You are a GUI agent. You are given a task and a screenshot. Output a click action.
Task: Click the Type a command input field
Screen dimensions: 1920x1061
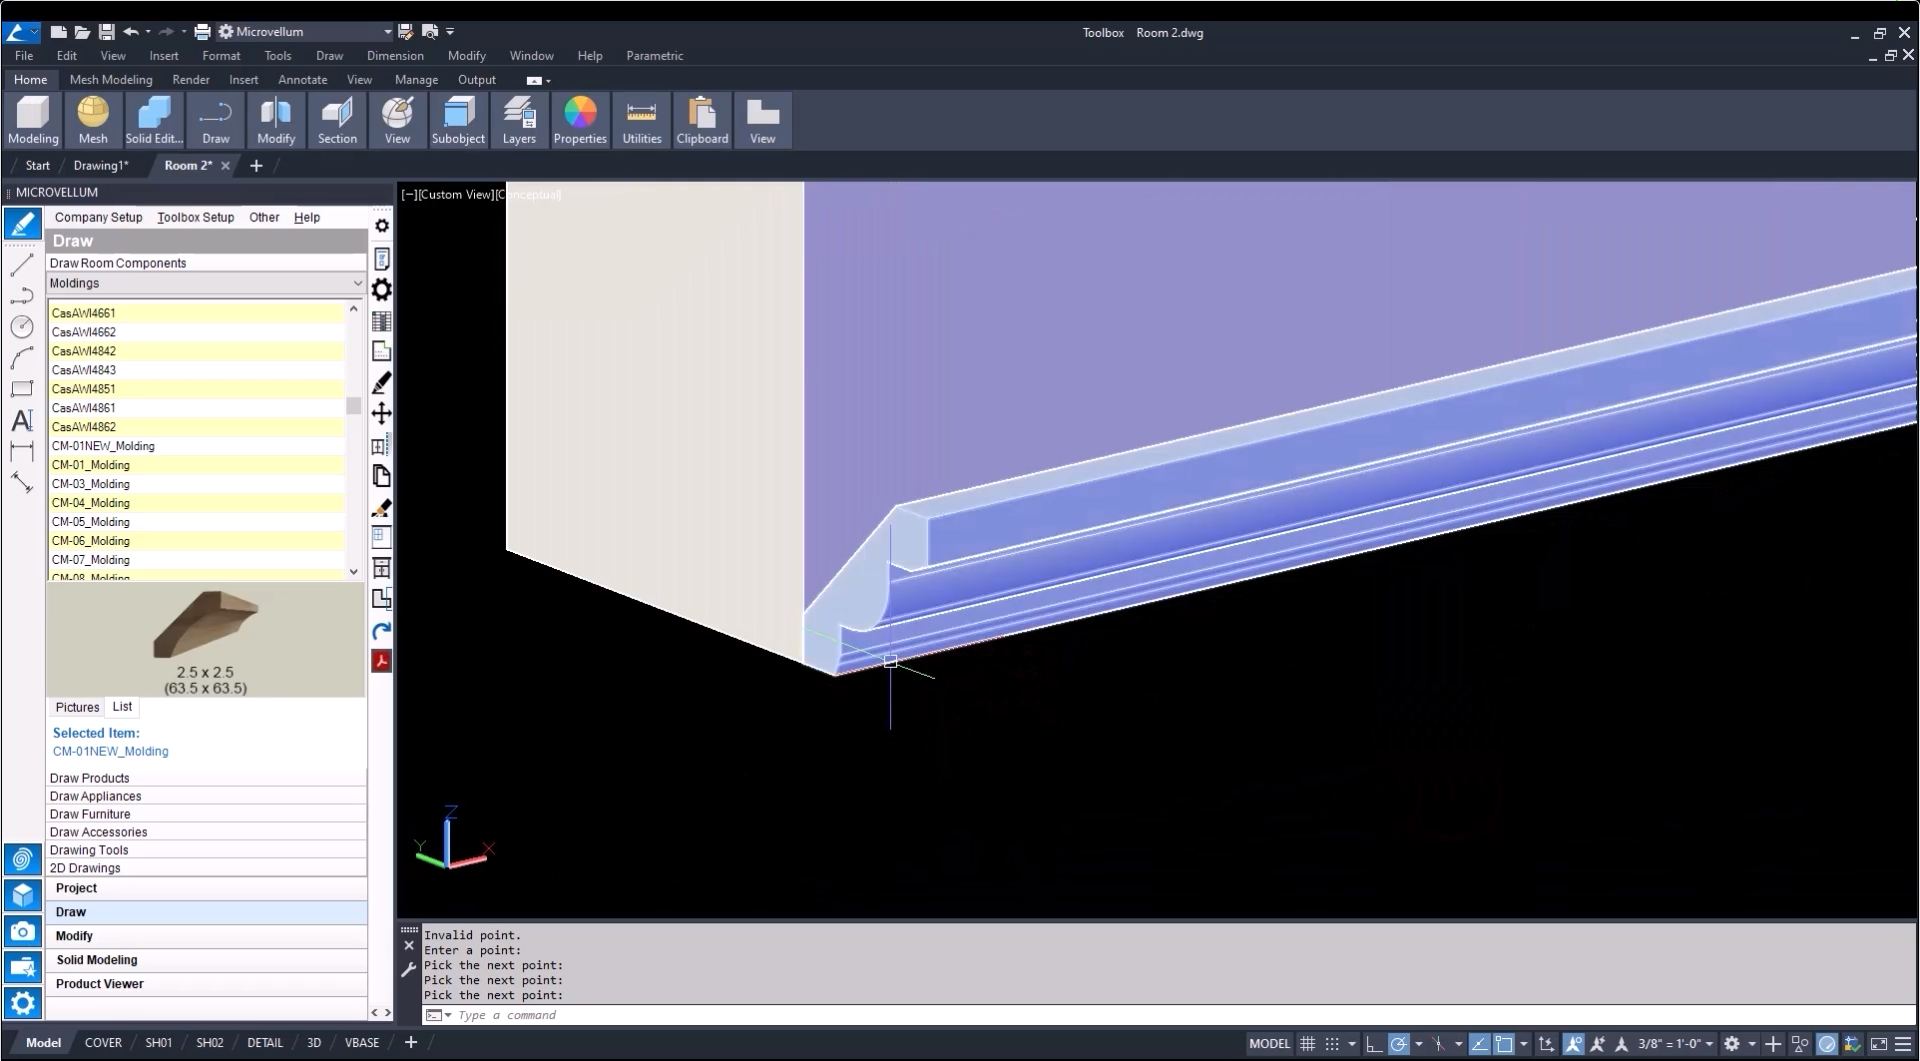(x=600, y=1015)
